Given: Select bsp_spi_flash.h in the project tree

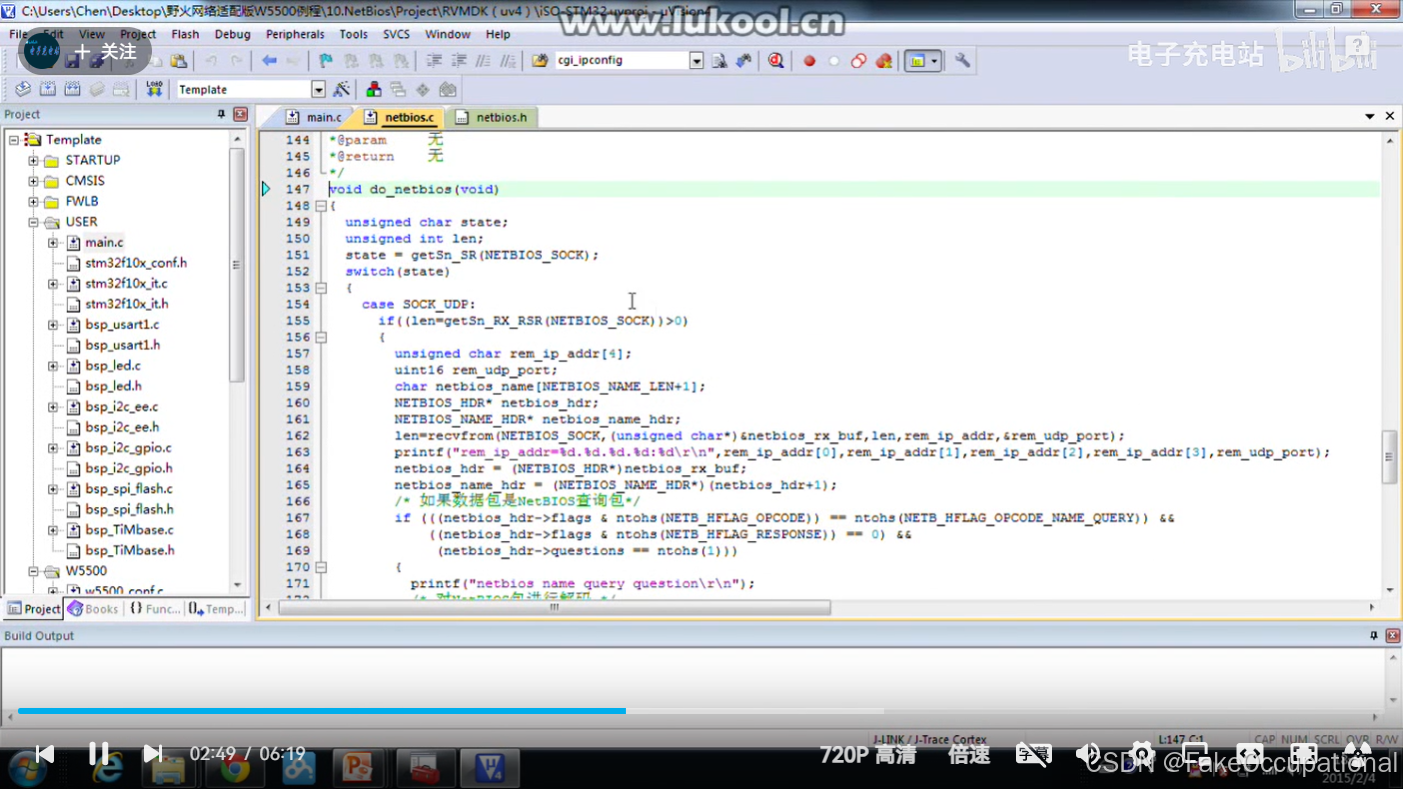Looking at the screenshot, I should [129, 509].
